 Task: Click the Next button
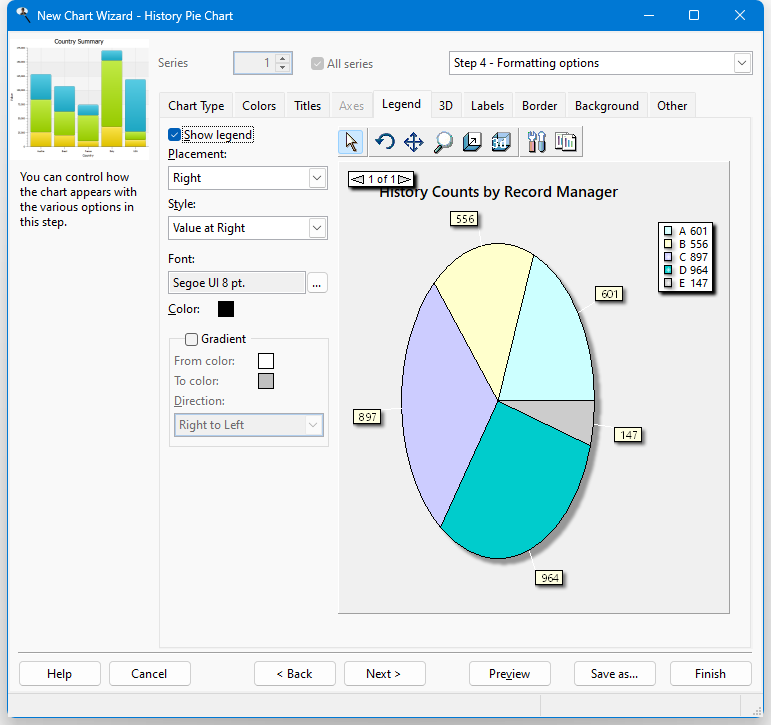coord(385,674)
